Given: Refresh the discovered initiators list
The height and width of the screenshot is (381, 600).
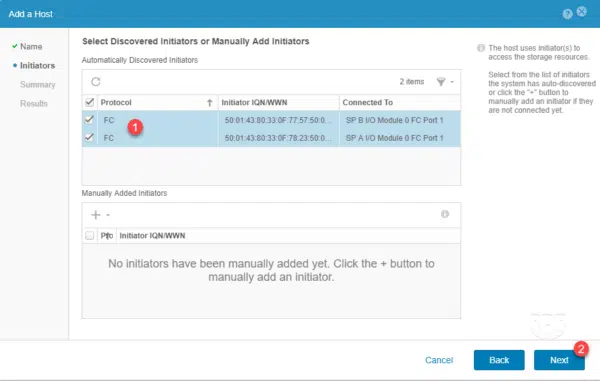Looking at the screenshot, I should (x=96, y=81).
